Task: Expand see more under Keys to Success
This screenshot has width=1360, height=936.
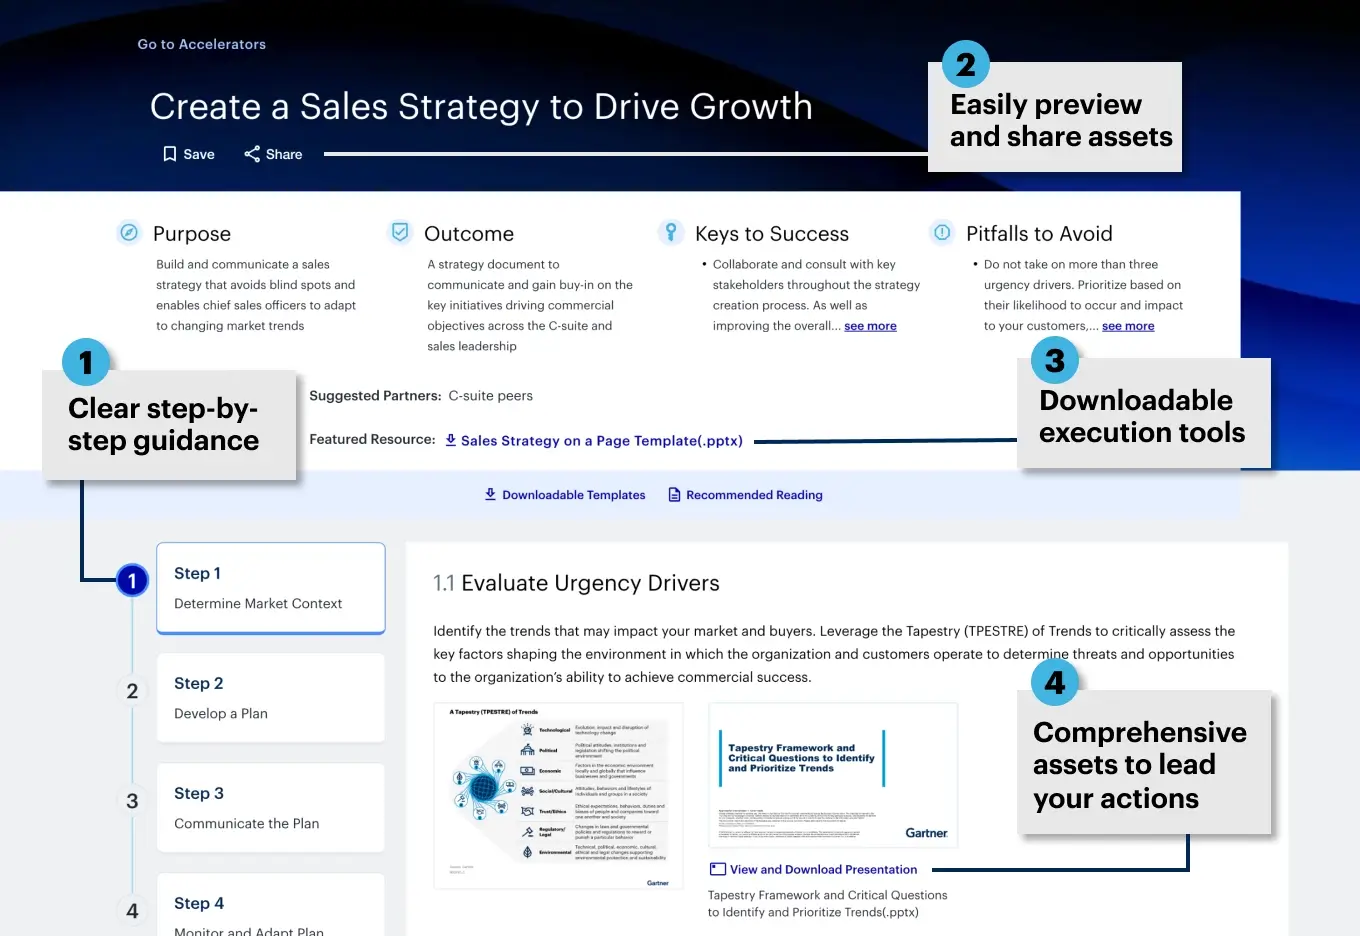Action: pyautogui.click(x=870, y=325)
